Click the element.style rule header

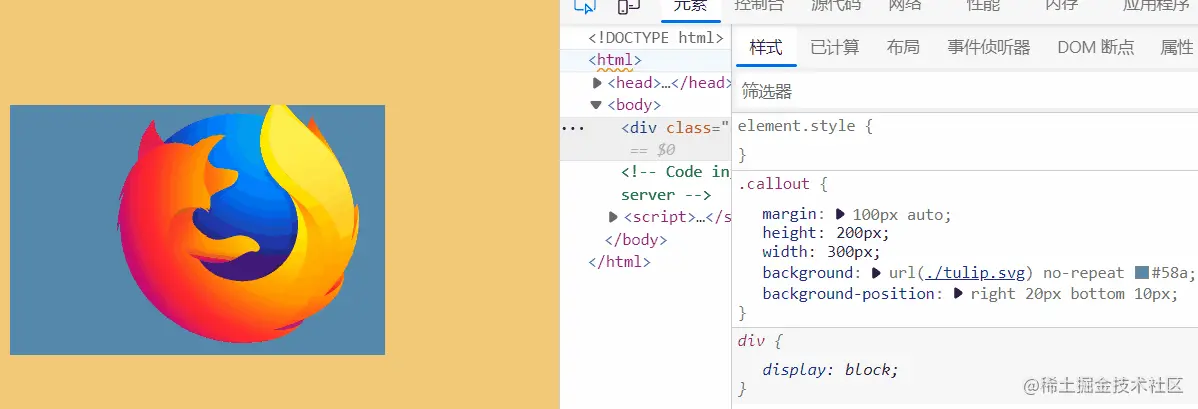point(805,125)
